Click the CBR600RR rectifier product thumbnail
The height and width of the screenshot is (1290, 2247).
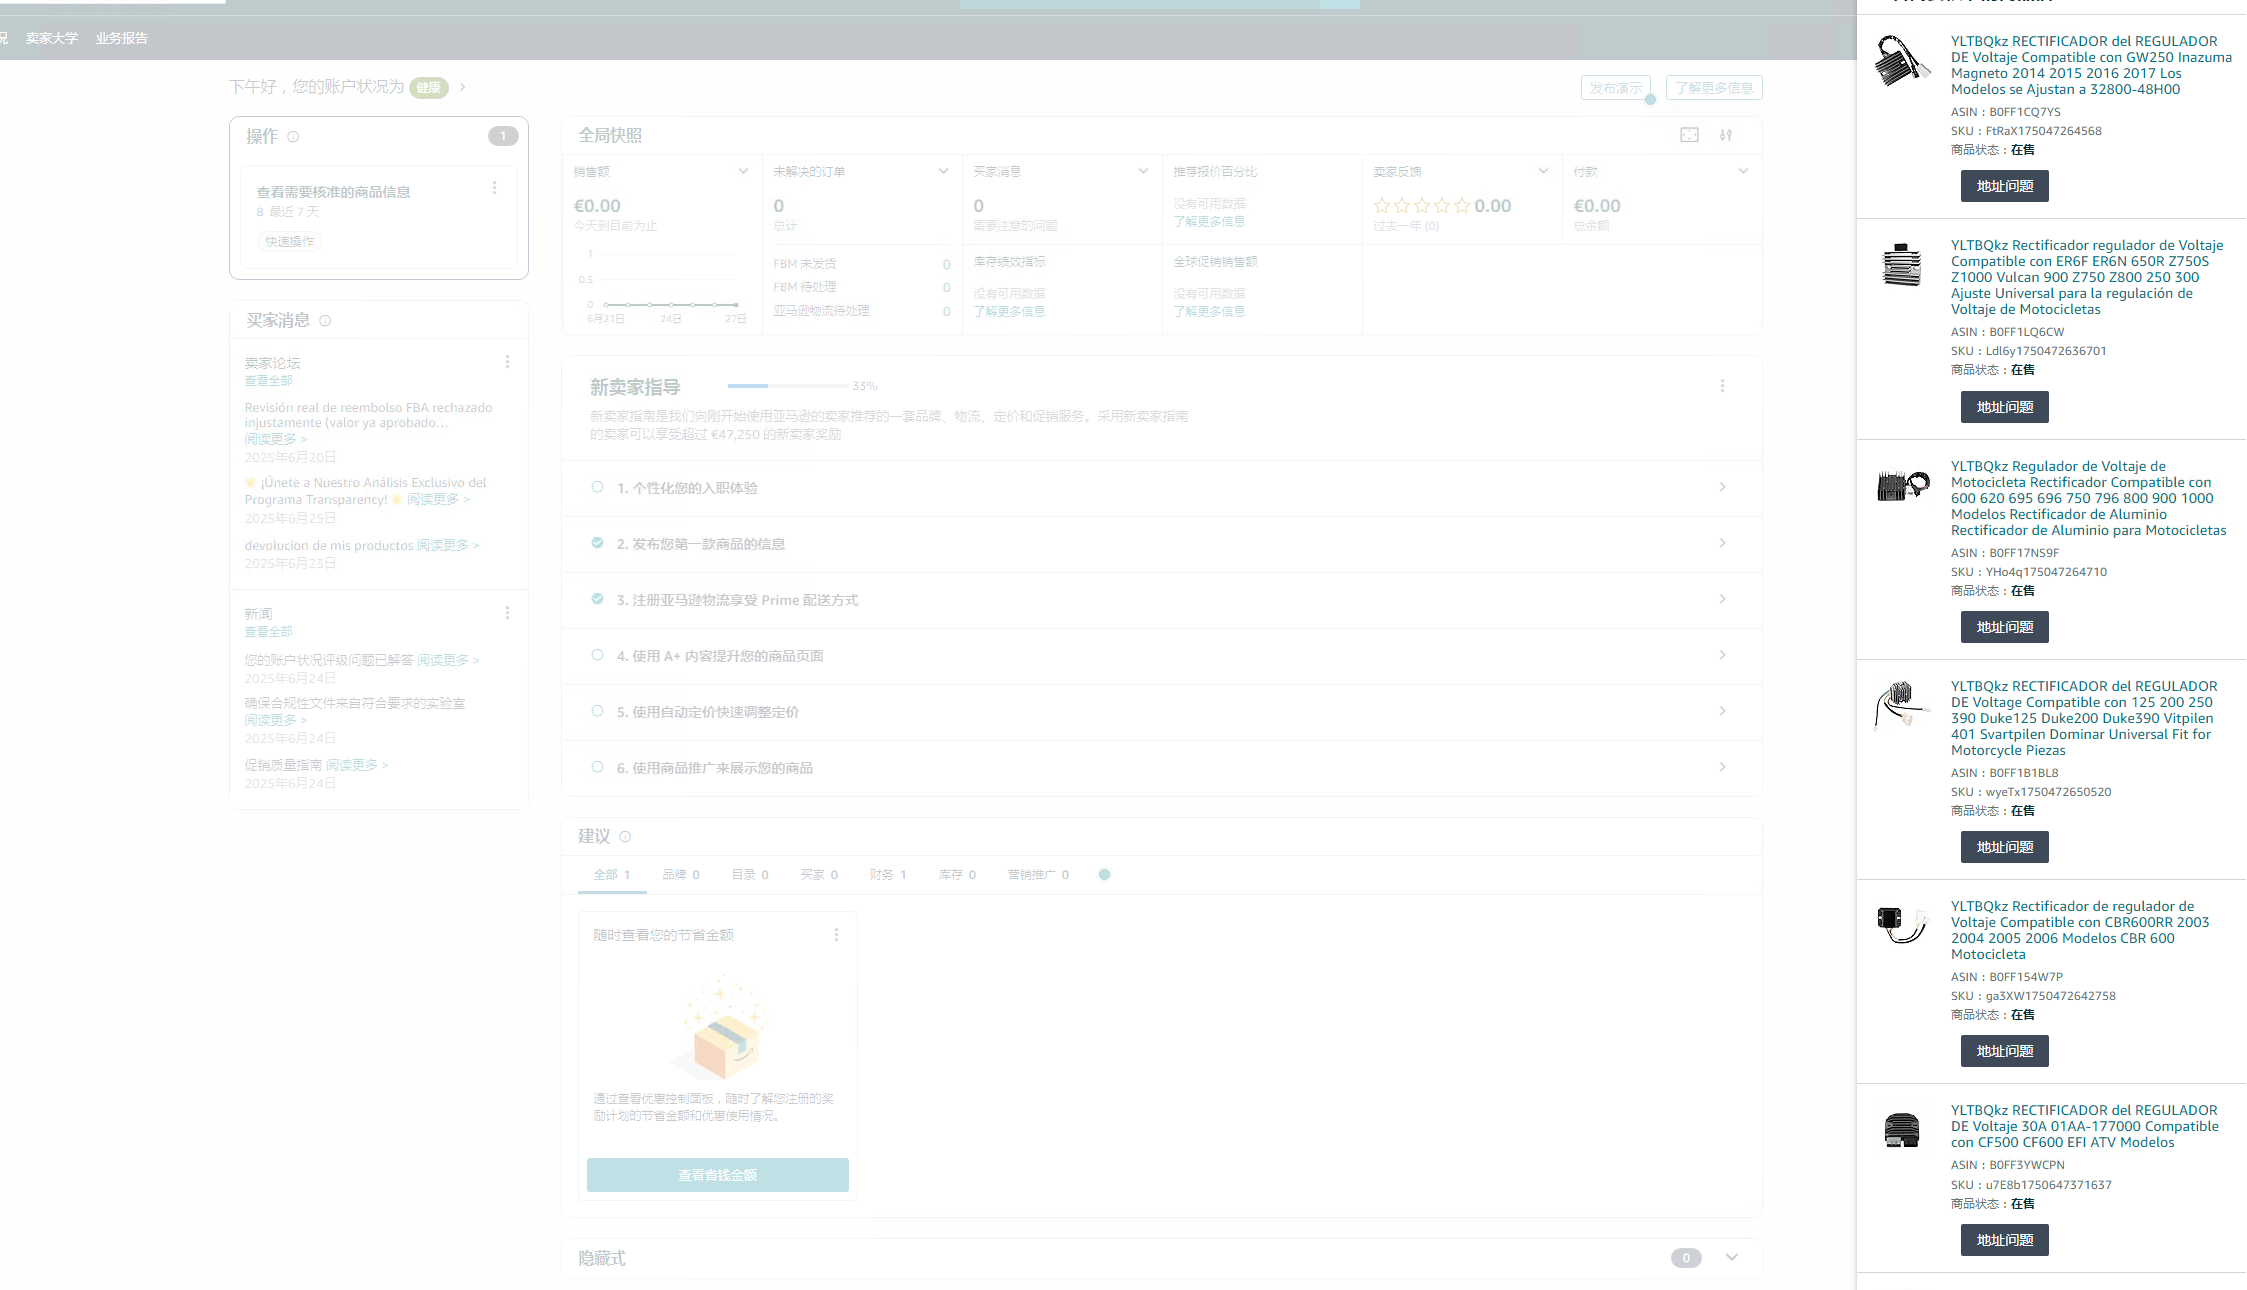[1901, 924]
